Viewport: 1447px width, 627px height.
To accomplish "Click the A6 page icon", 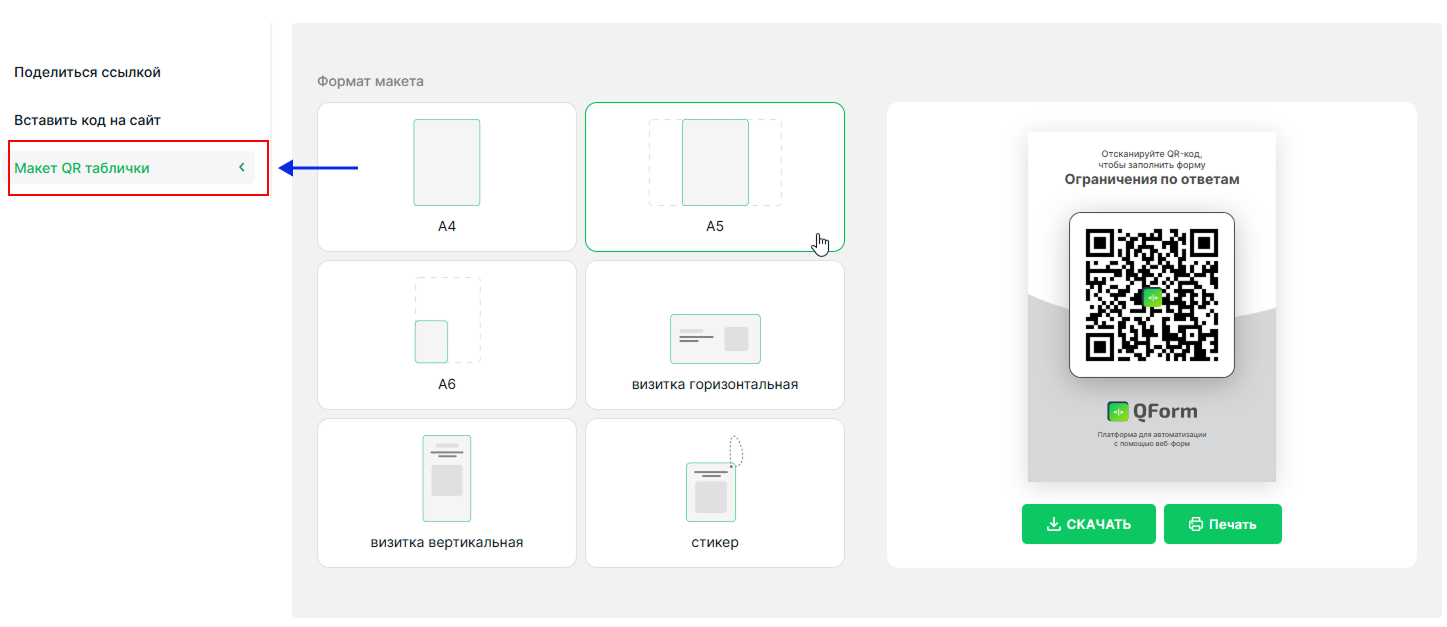I will (431, 341).
